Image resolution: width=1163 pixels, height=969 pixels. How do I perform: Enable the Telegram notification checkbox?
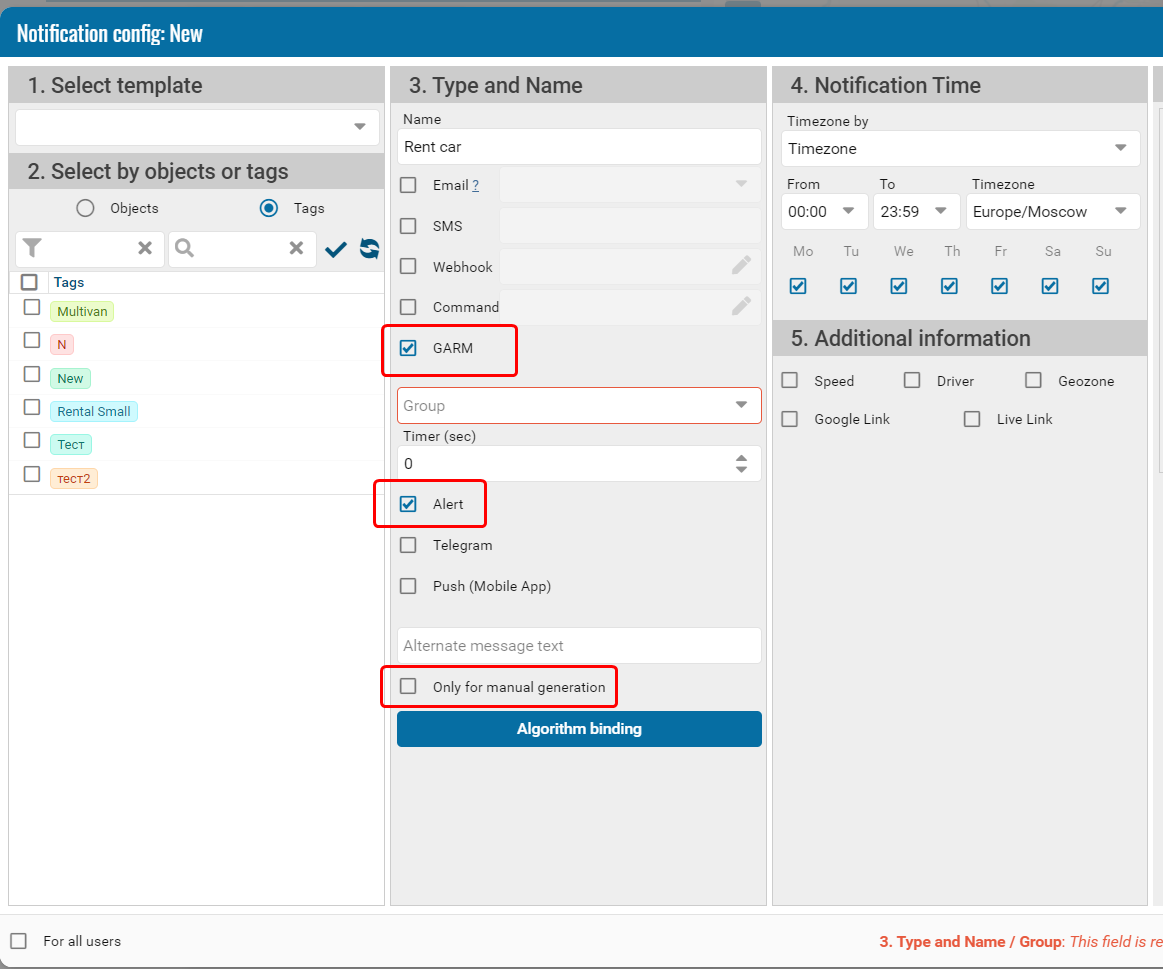tap(408, 545)
